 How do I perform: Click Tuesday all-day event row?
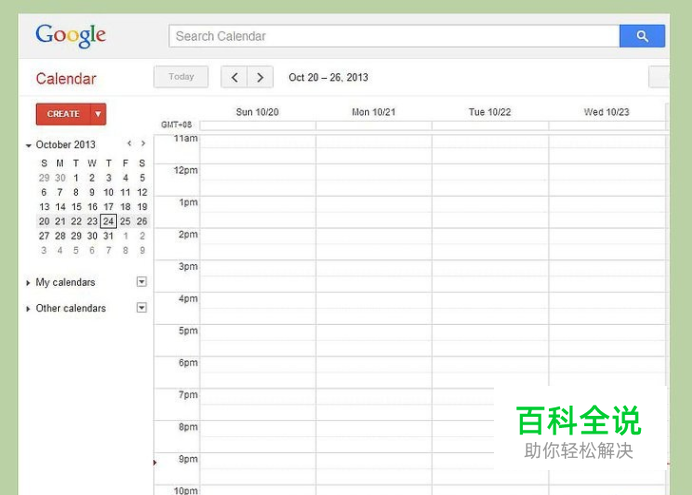pyautogui.click(x=490, y=126)
